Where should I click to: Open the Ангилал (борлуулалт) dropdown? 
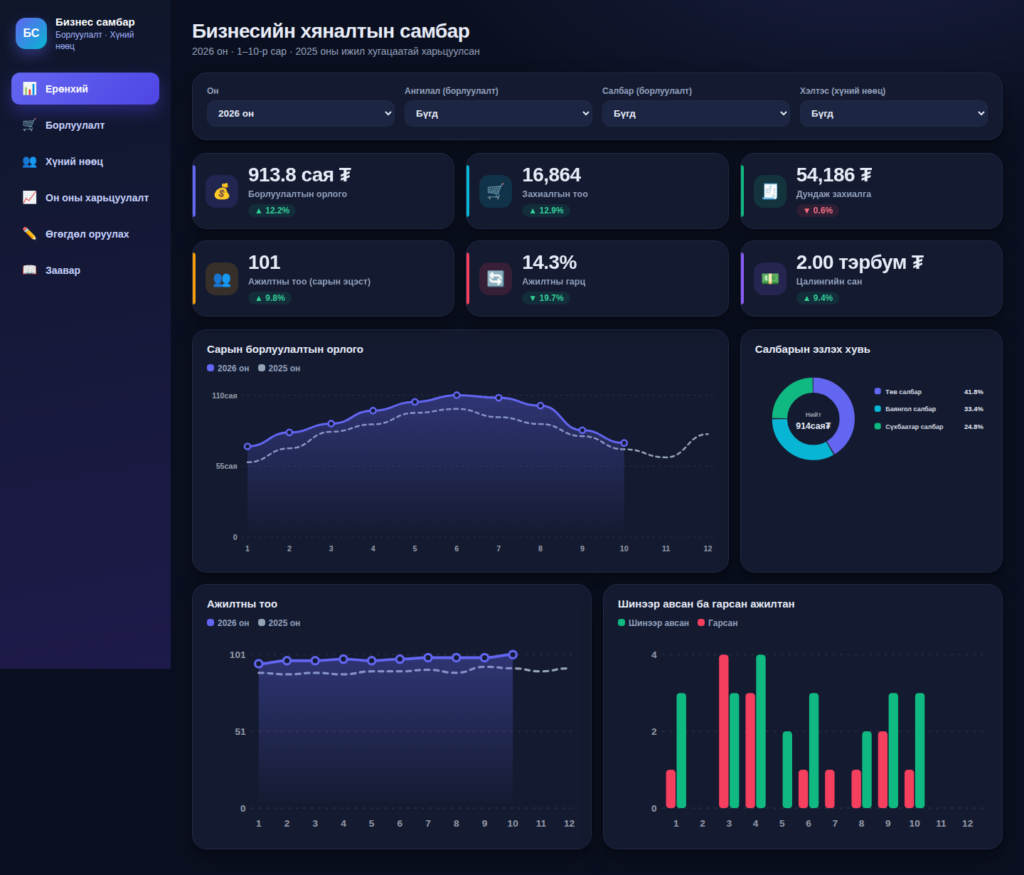tap(498, 114)
